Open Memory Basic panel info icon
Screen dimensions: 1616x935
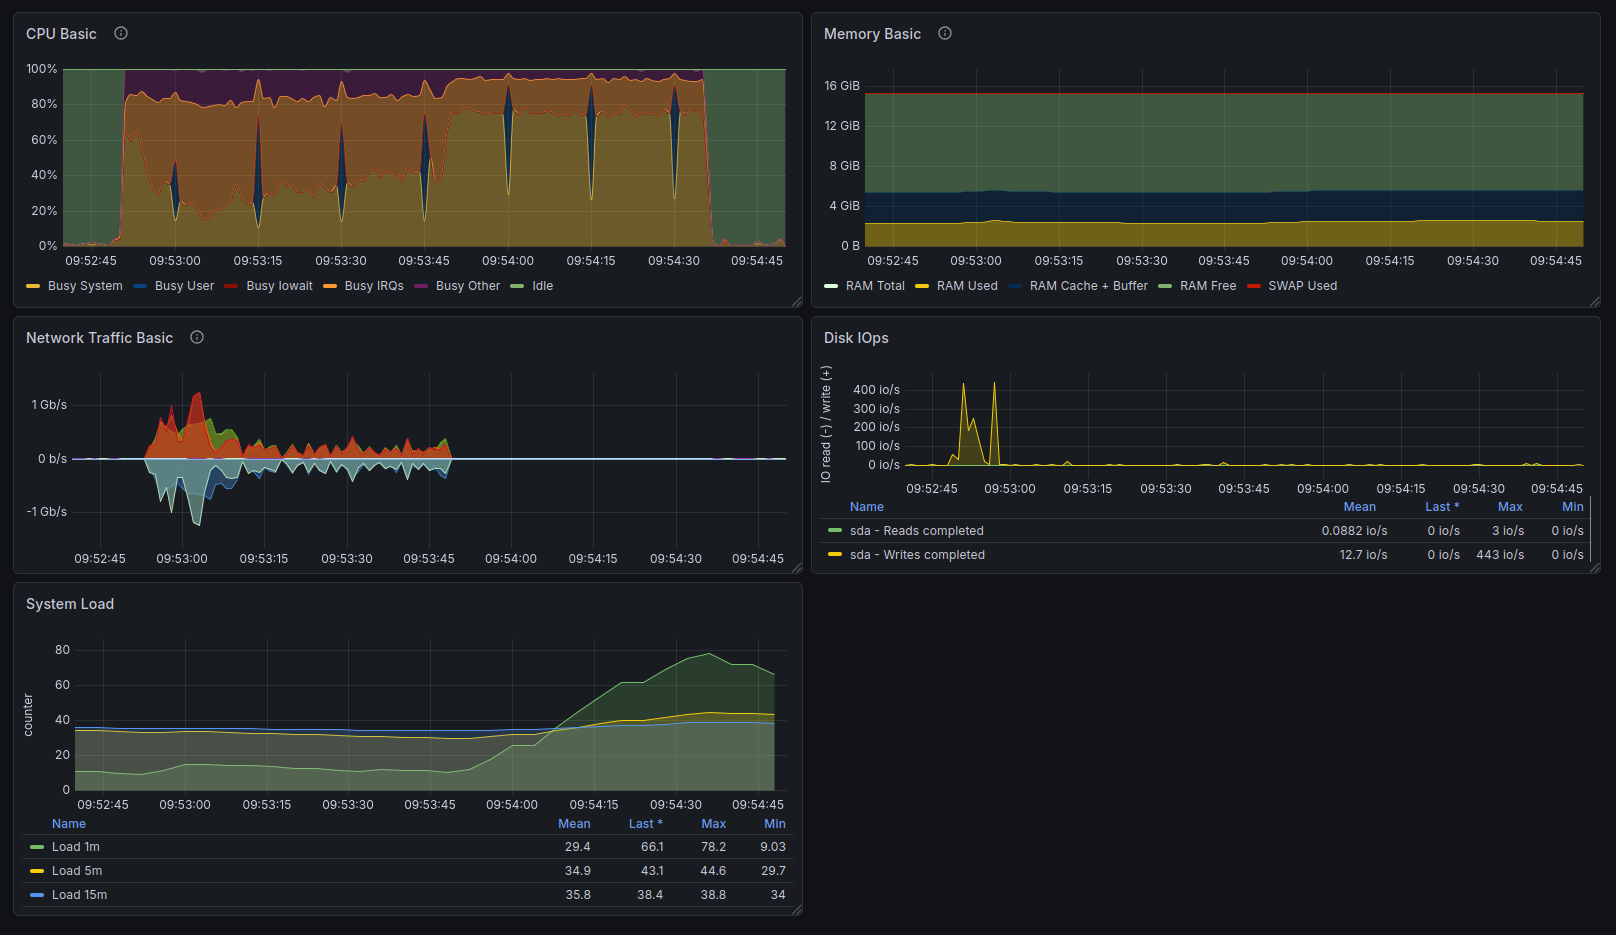(x=945, y=33)
